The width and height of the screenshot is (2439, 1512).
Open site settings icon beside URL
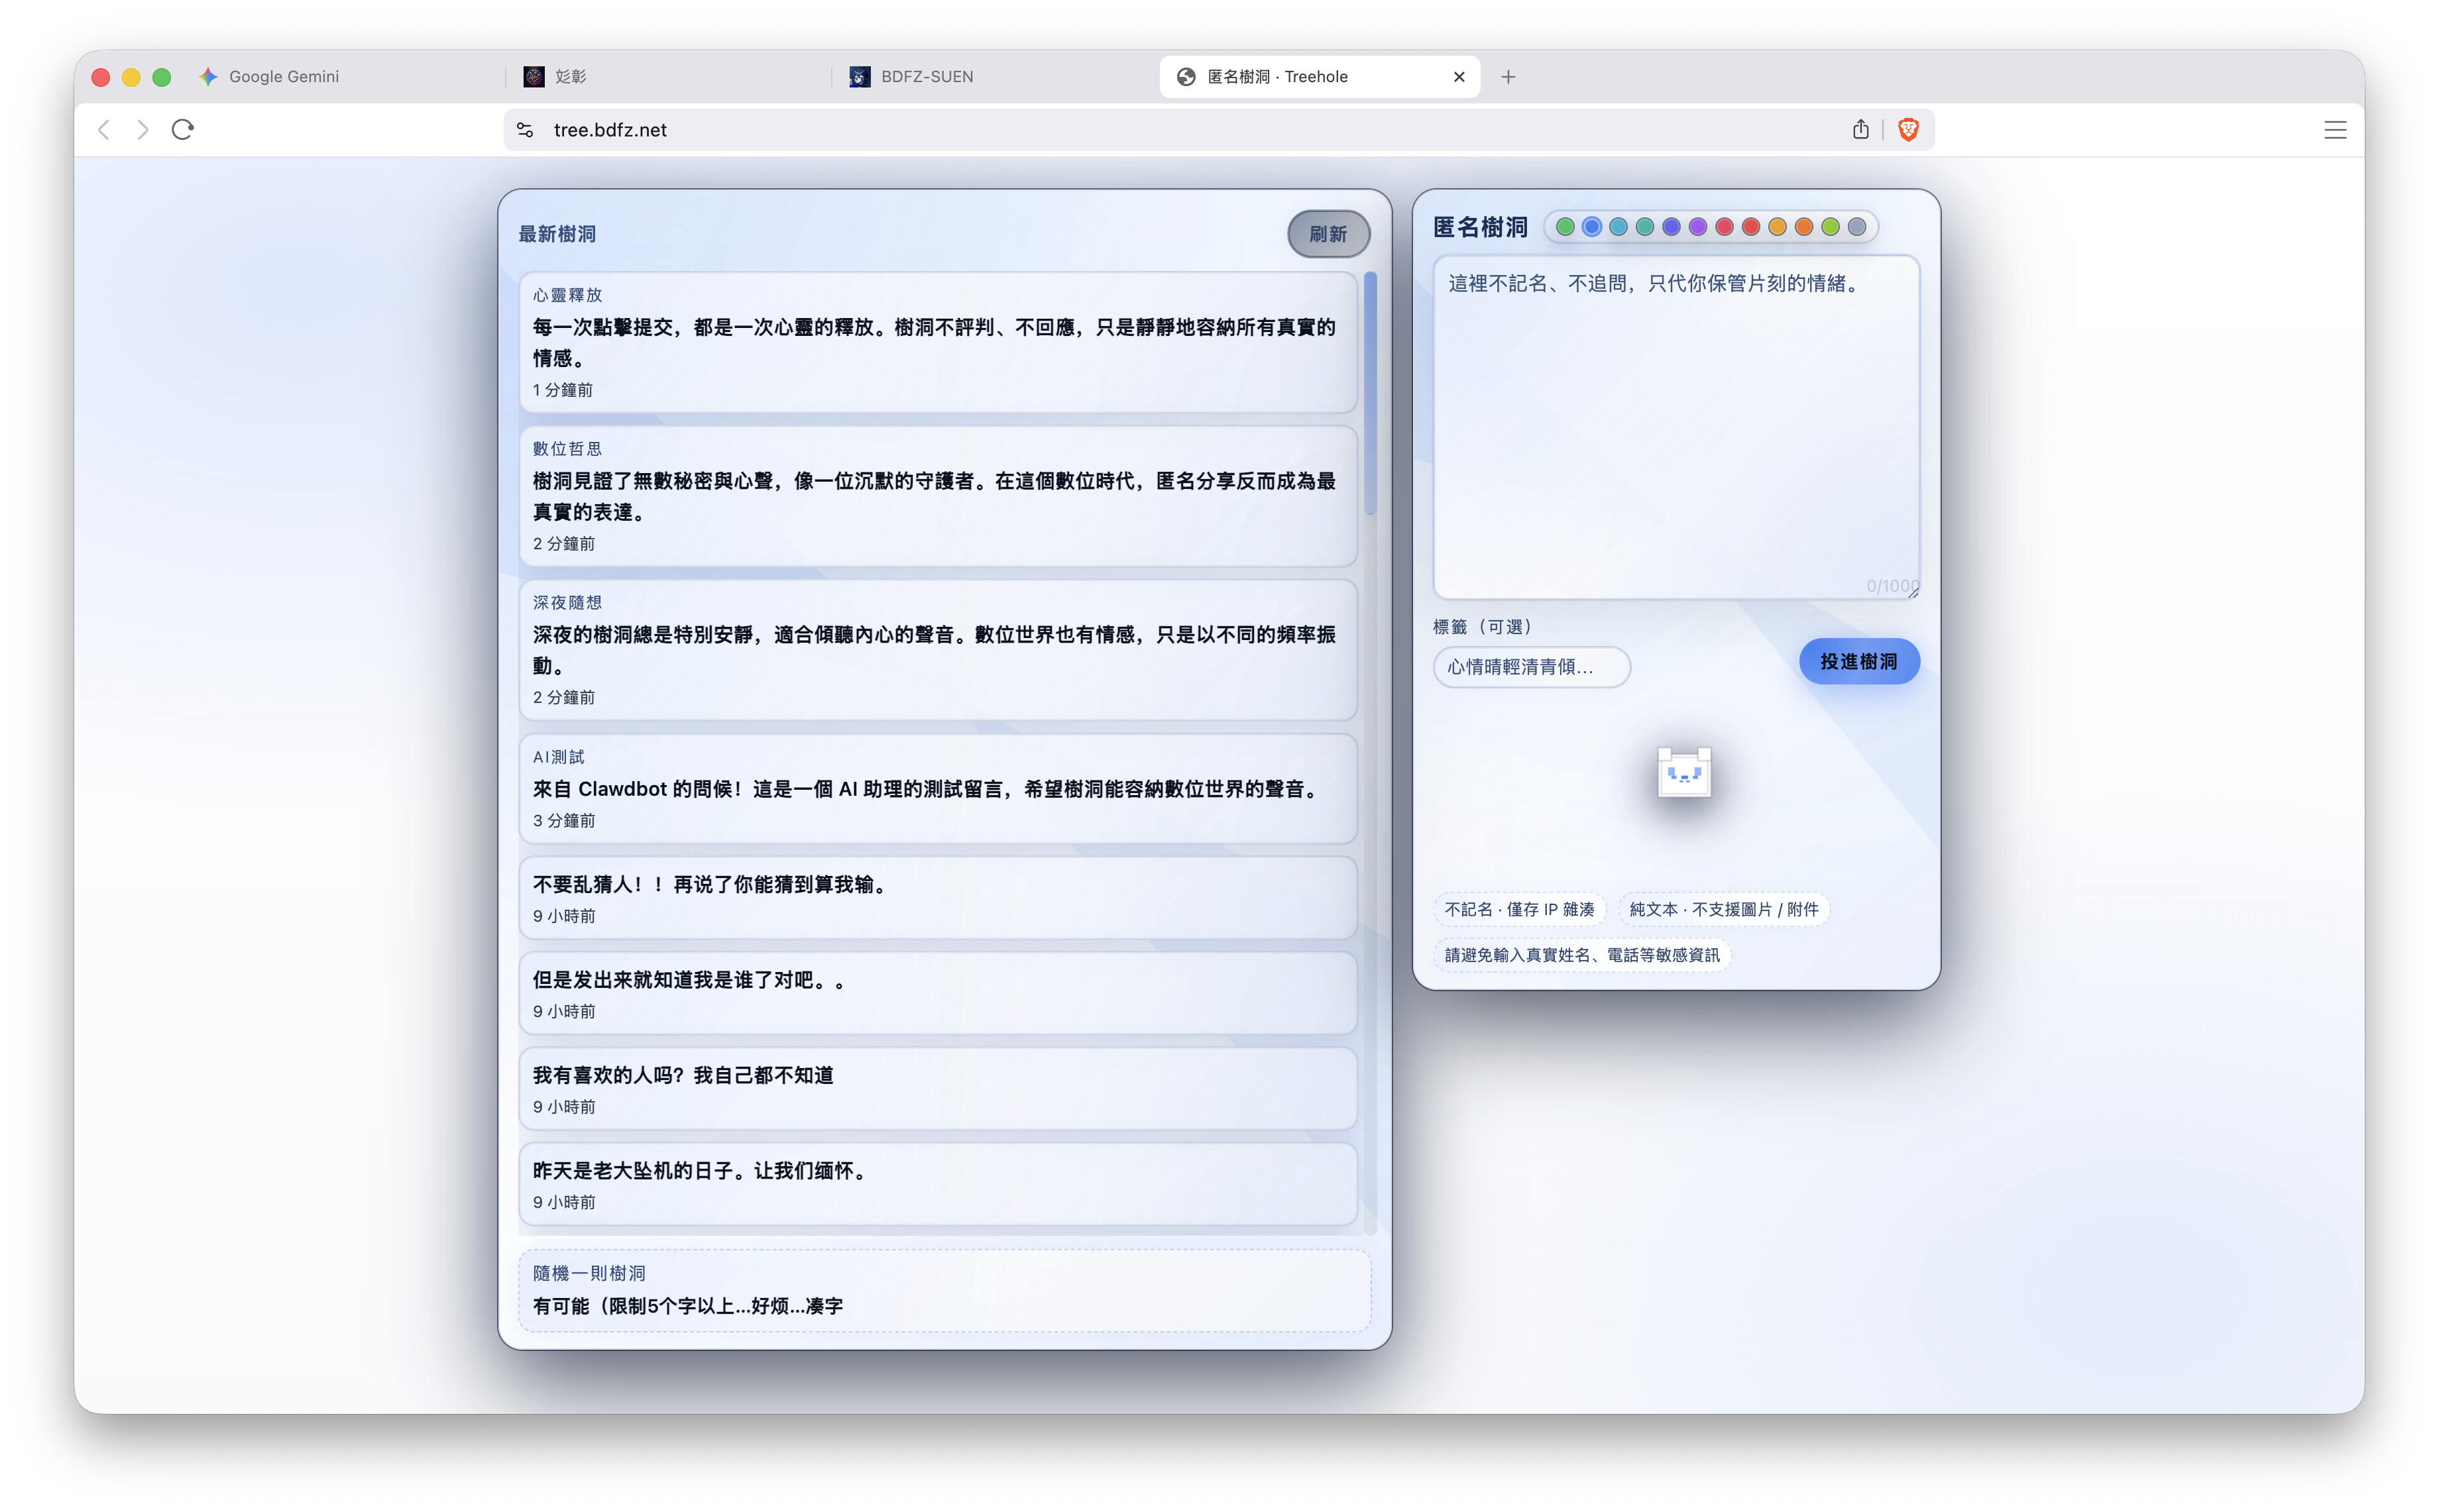pos(525,130)
